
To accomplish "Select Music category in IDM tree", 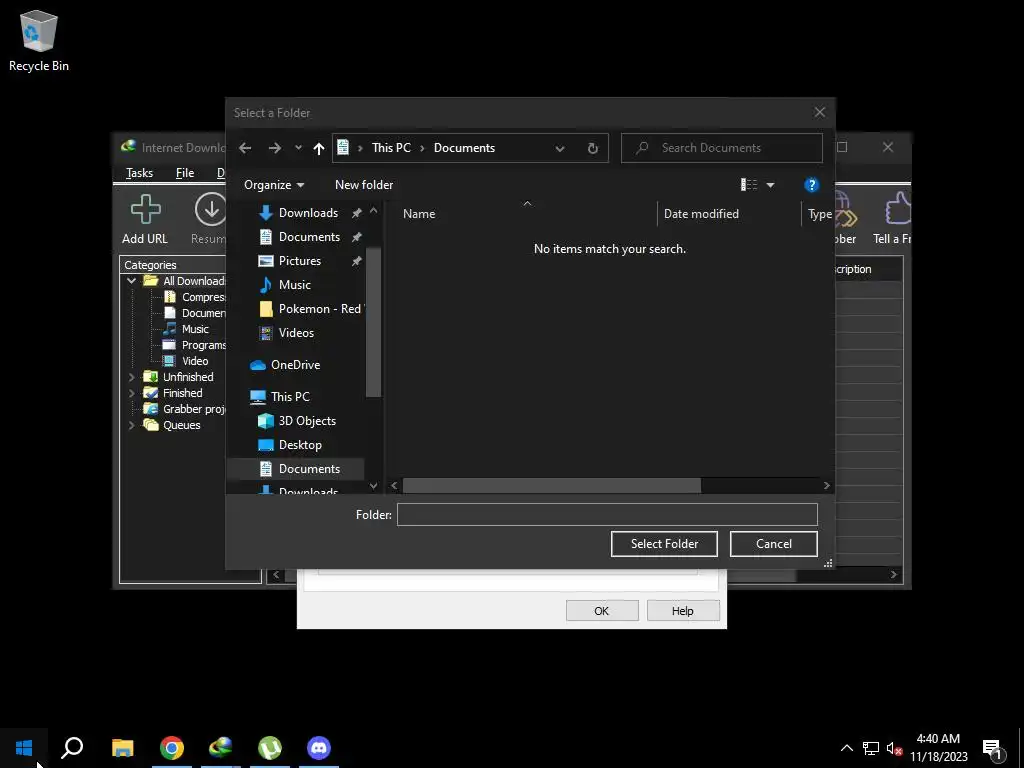I will [x=195, y=329].
